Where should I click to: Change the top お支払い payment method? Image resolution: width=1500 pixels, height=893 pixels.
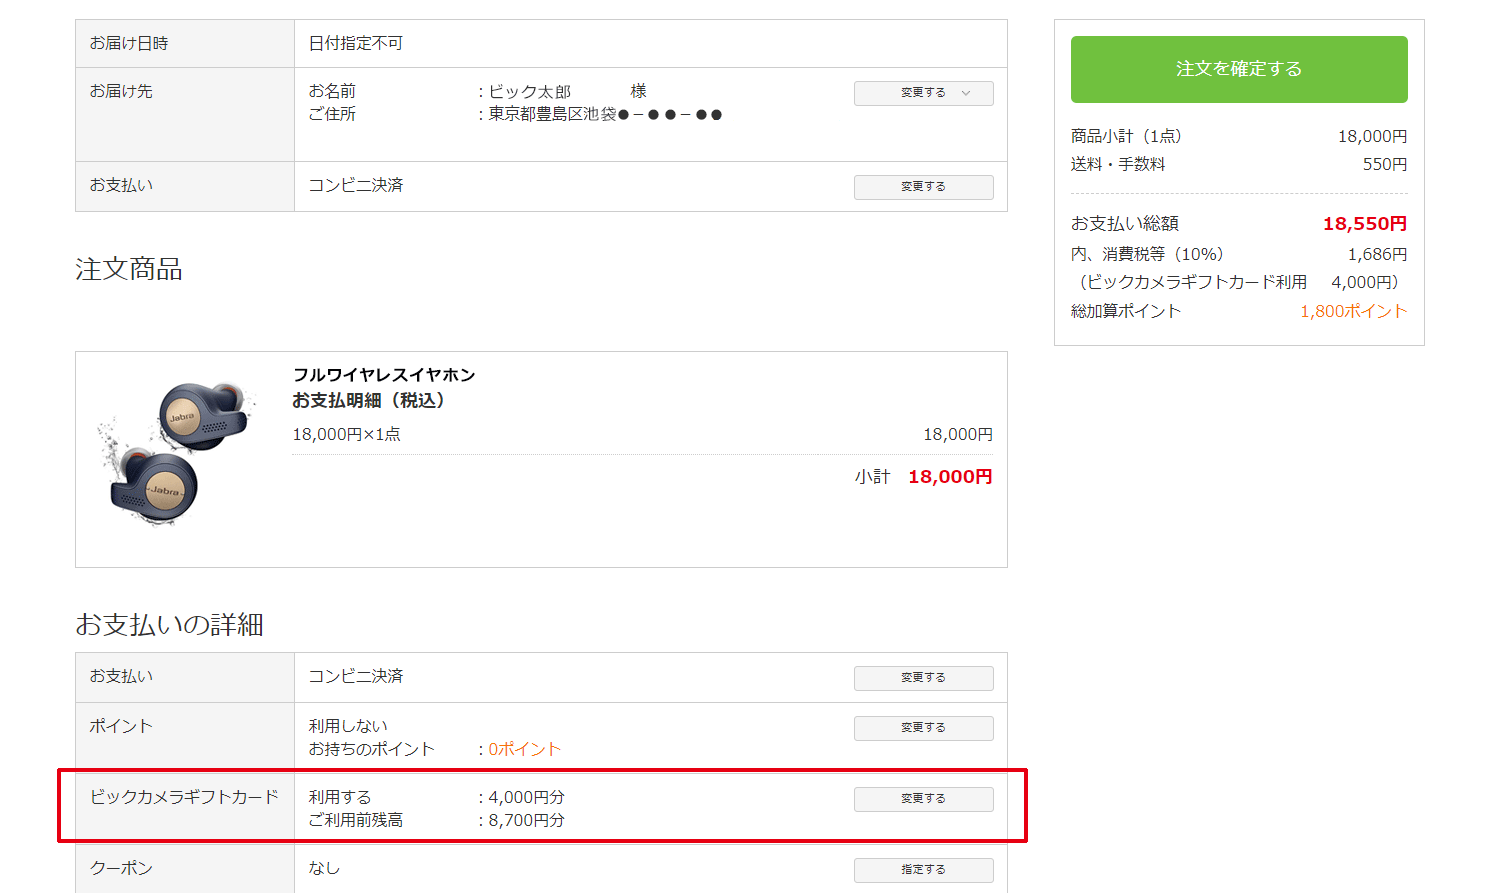(923, 187)
